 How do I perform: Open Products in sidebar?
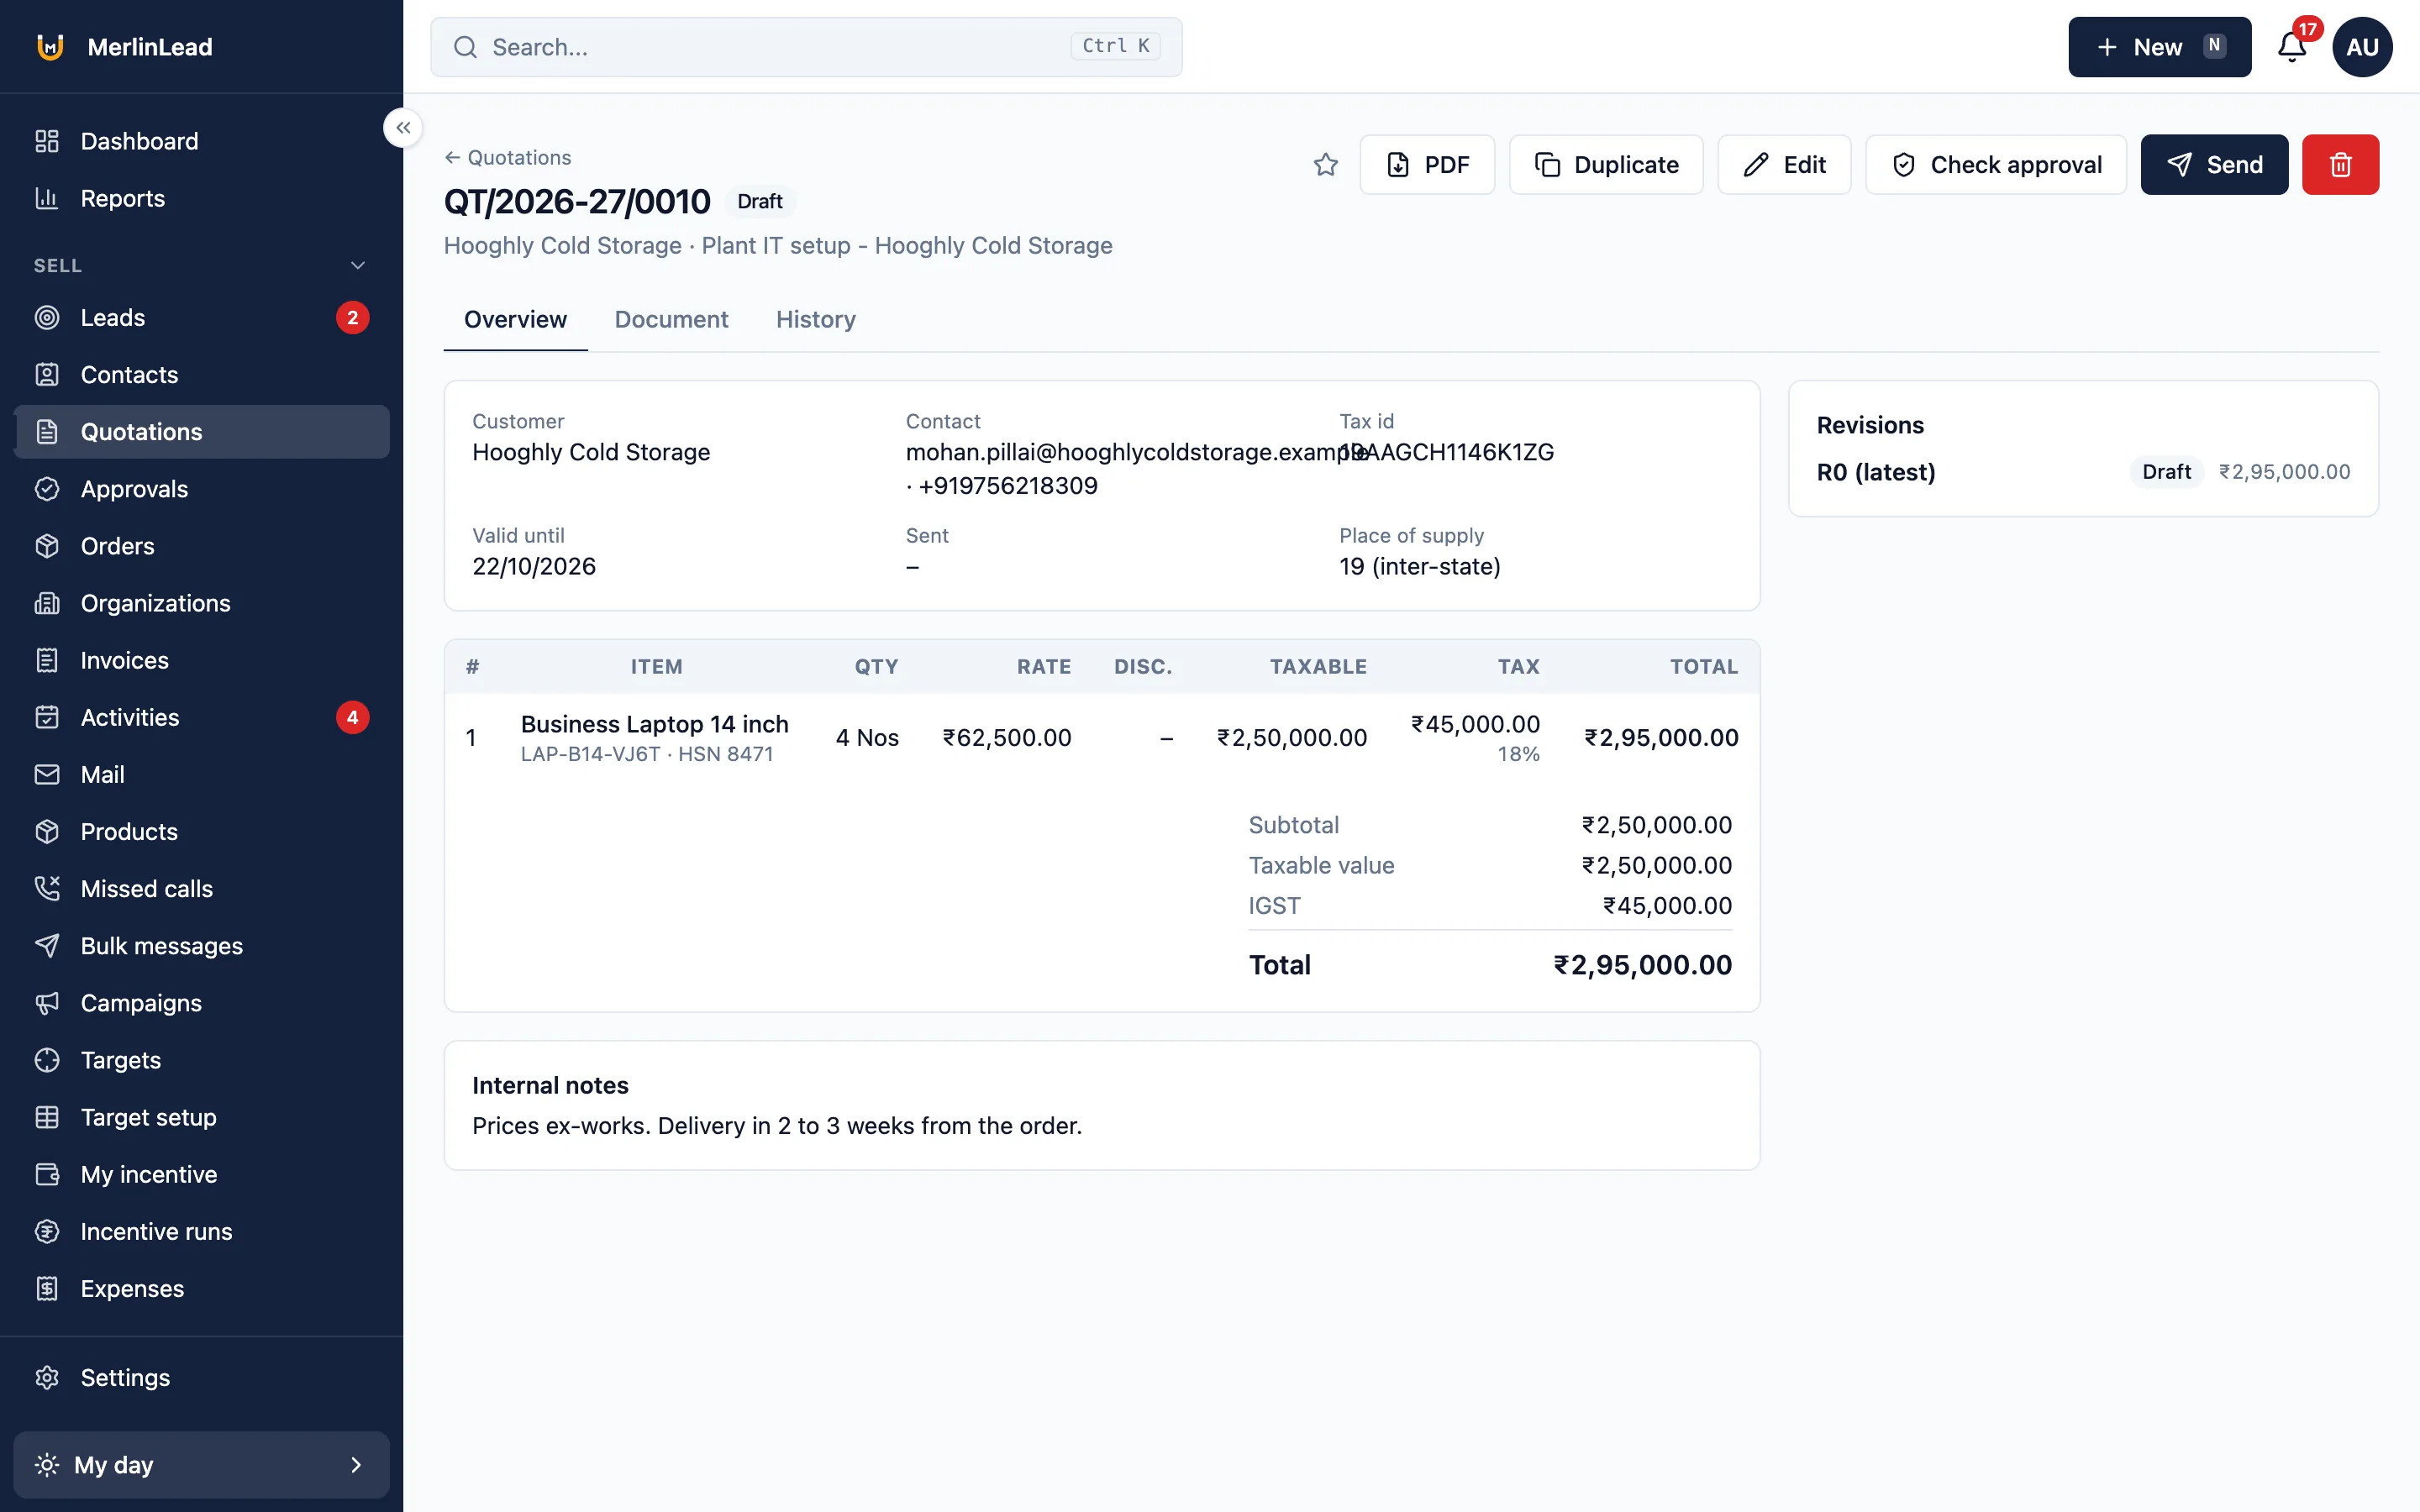[x=202, y=831]
